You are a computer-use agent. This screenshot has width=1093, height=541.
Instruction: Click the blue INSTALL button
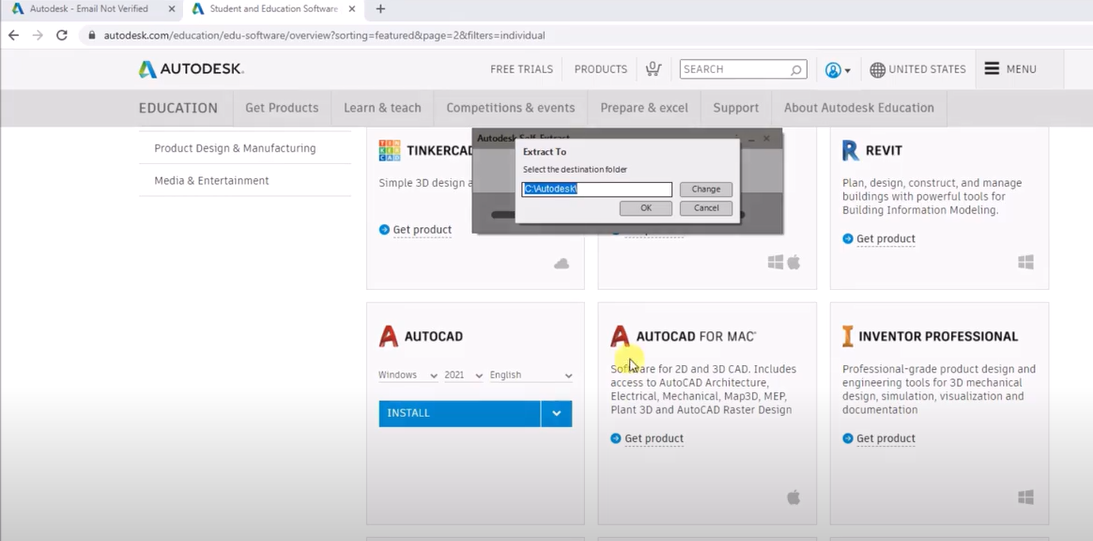point(459,413)
